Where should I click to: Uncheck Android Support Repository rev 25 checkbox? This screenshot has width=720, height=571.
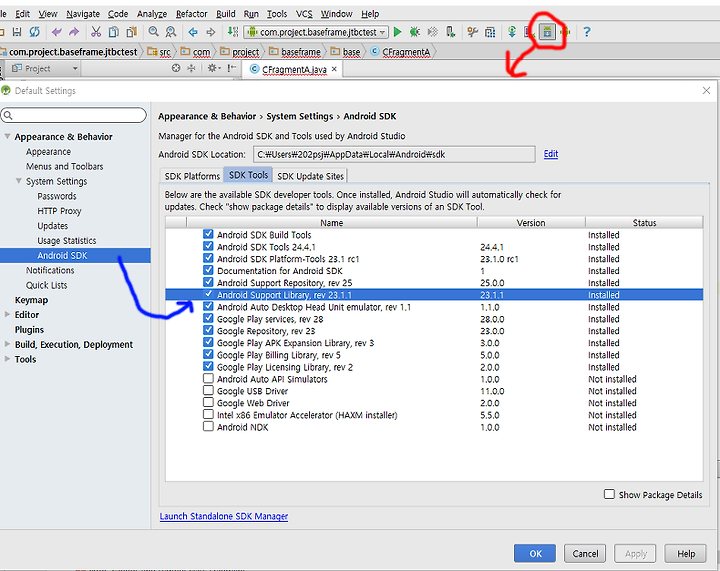(208, 282)
